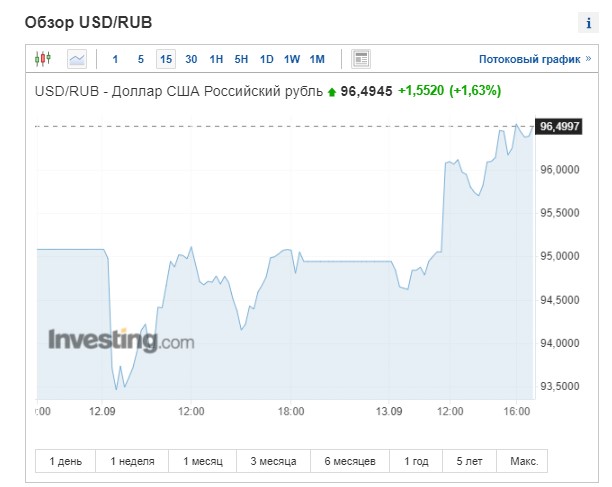Open the news table icon
The width and height of the screenshot is (612, 487).
coord(361,59)
